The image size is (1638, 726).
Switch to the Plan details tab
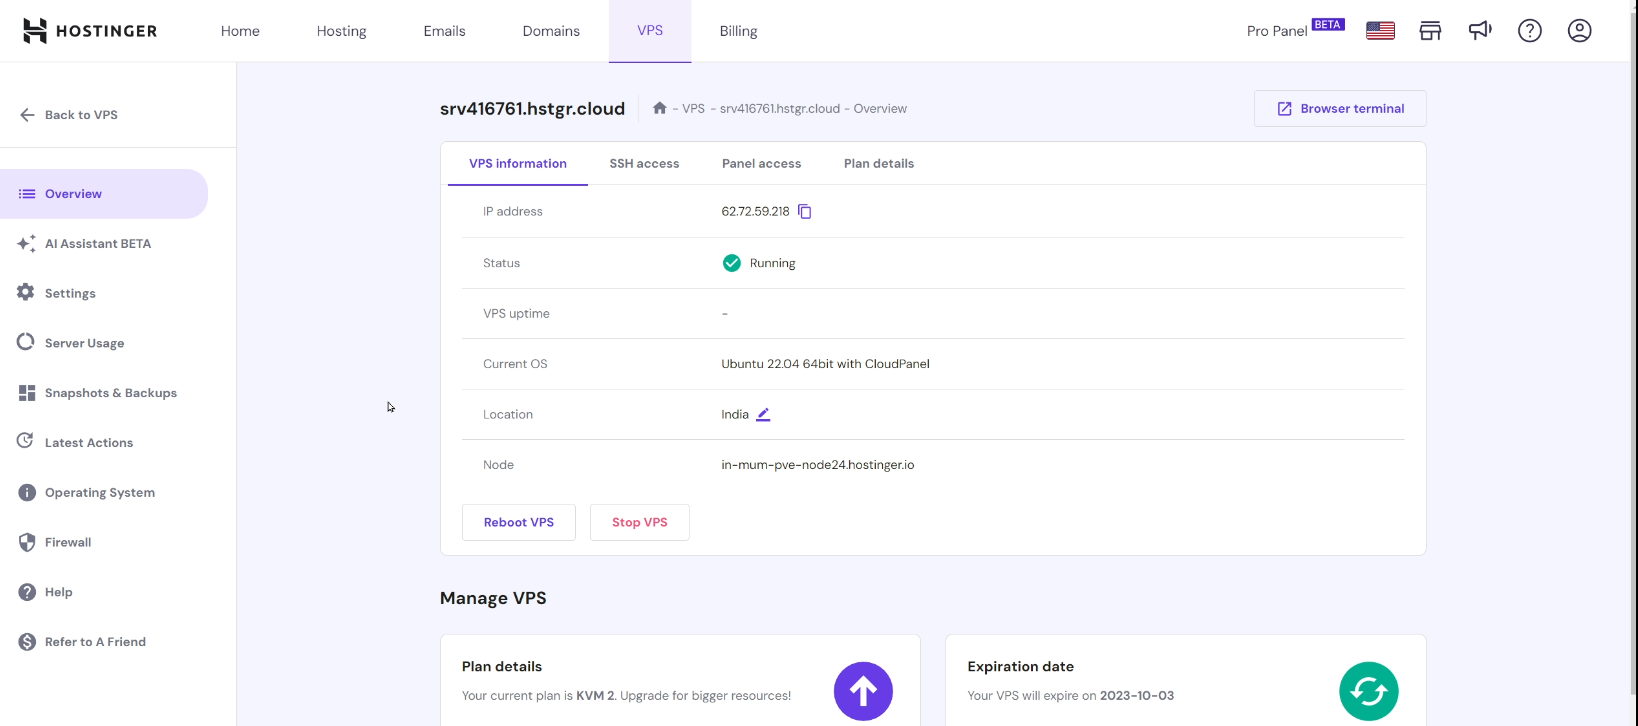(879, 164)
